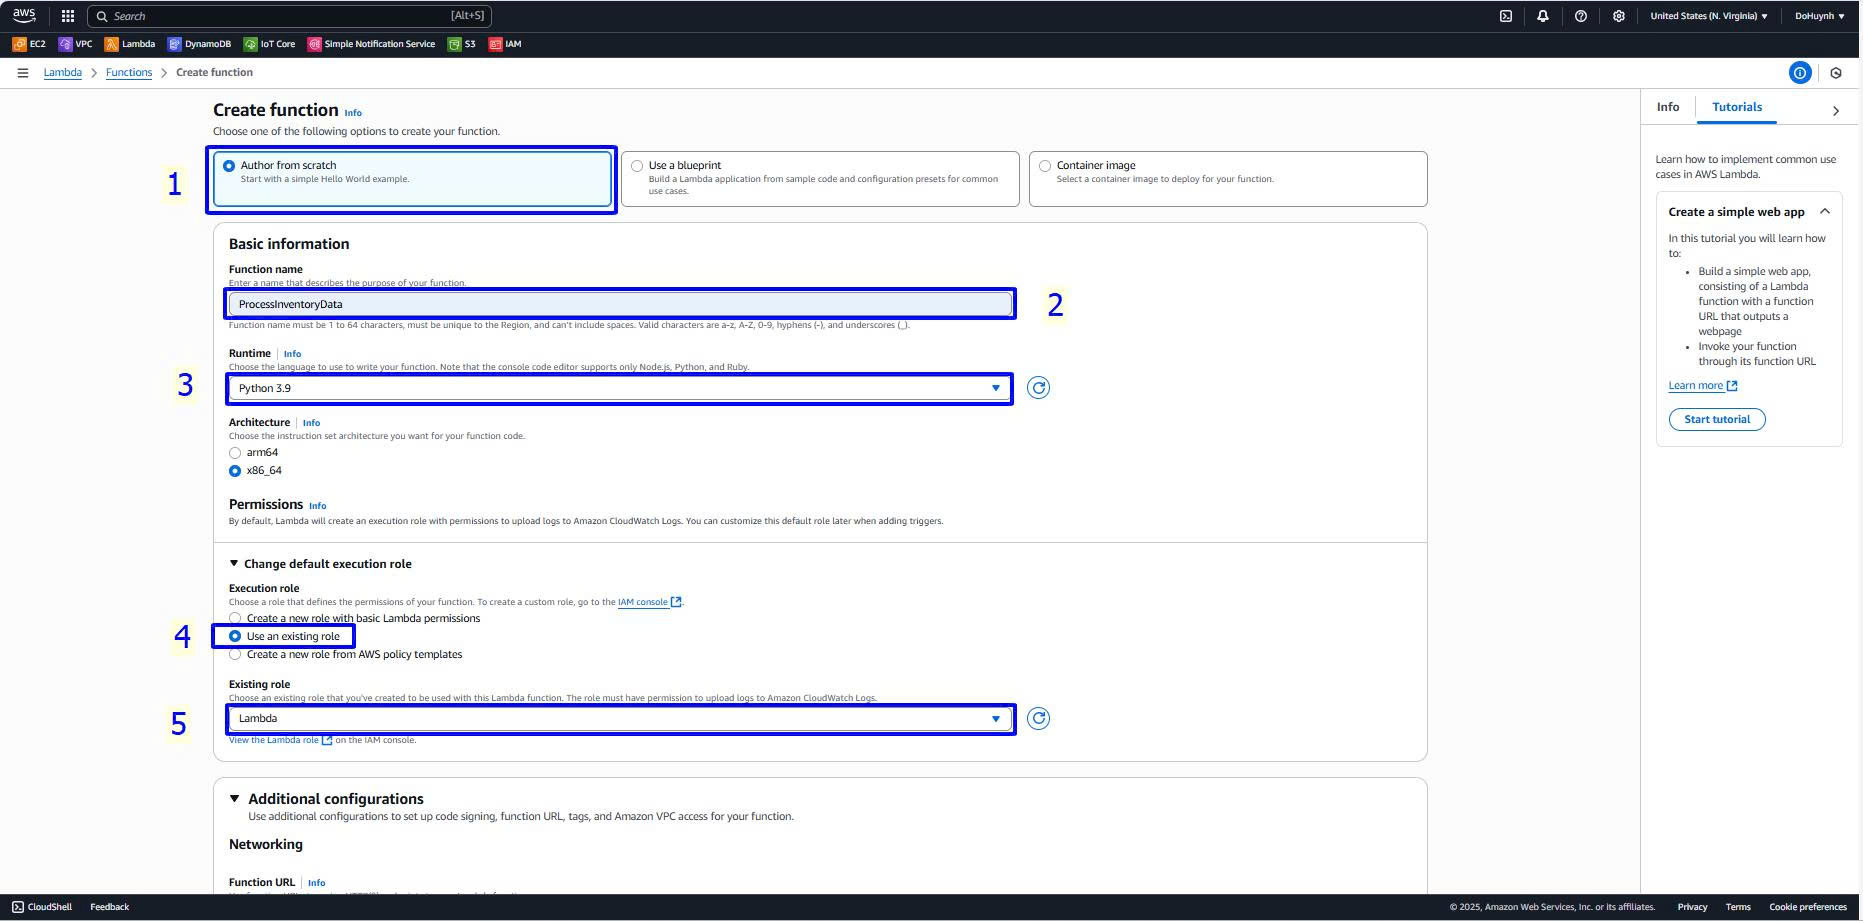Image resolution: width=1863 pixels, height=921 pixels.
Task: Click the Function name input field
Action: point(619,304)
